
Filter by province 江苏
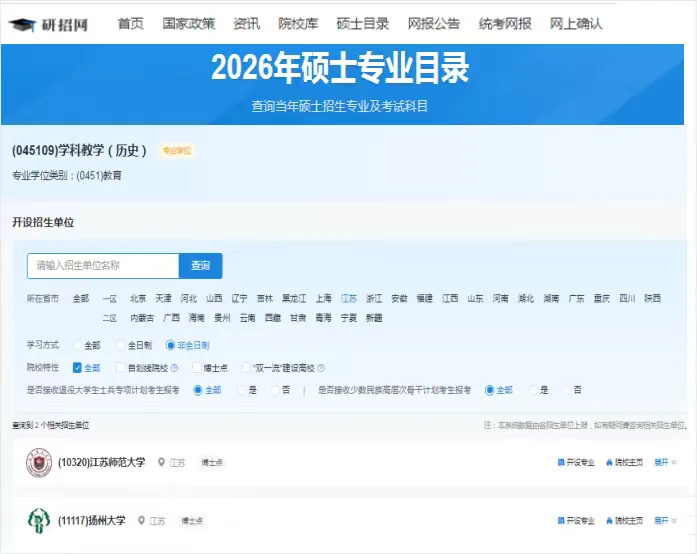349,298
